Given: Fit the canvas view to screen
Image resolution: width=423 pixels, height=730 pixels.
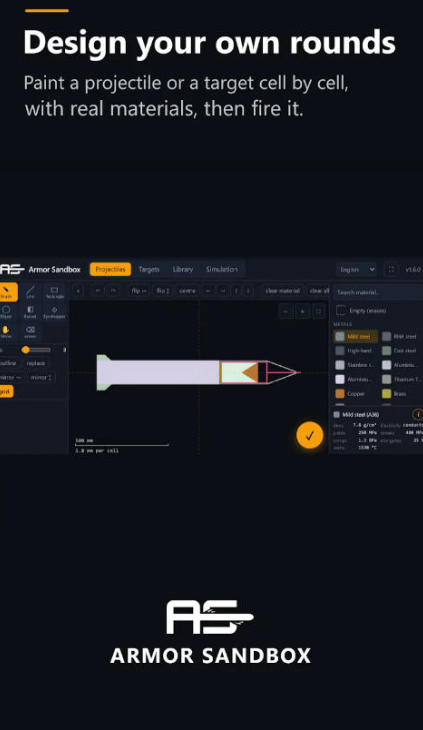Looking at the screenshot, I should [318, 311].
